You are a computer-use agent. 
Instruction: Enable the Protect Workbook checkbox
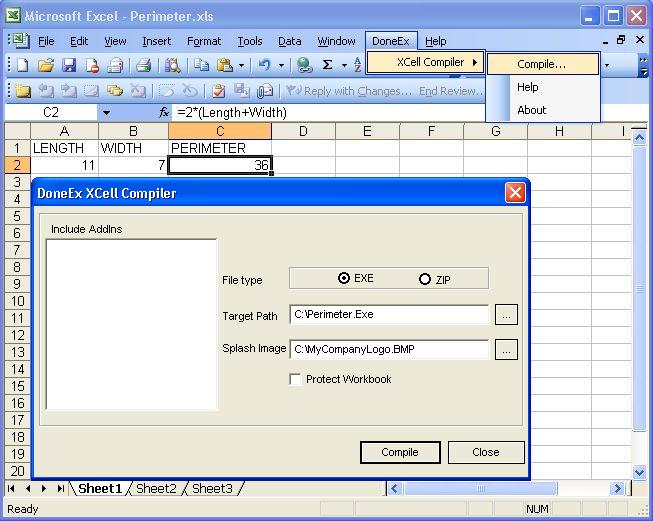[295, 379]
